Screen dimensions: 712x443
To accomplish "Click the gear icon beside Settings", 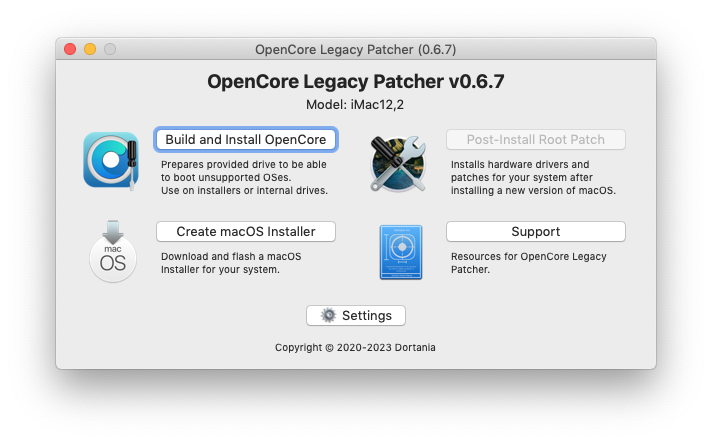I will [328, 315].
